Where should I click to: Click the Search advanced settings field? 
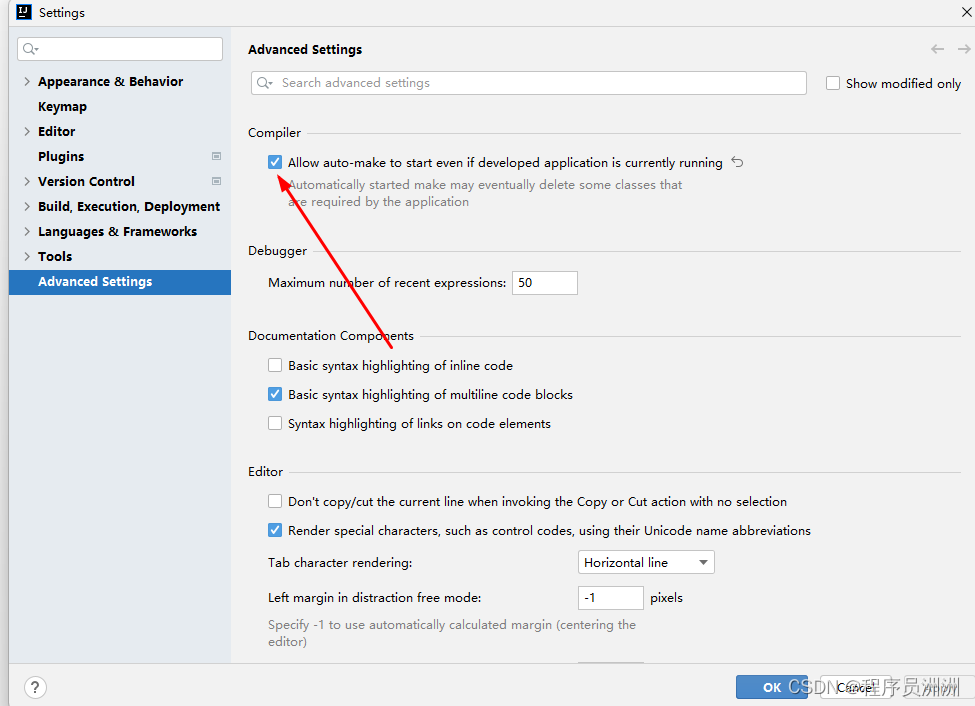540,83
